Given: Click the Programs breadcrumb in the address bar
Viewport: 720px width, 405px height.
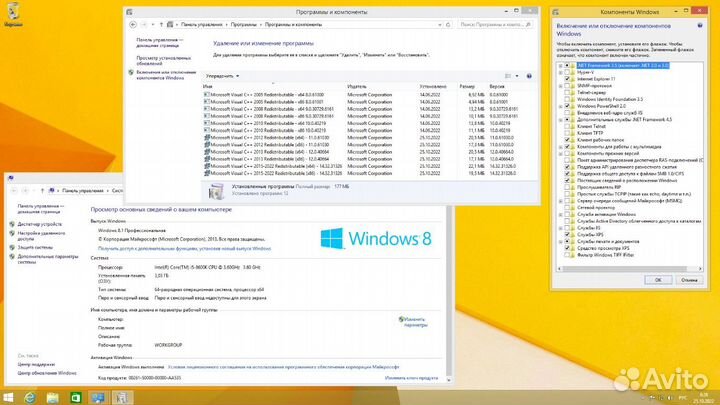Looking at the screenshot, I should (x=243, y=25).
